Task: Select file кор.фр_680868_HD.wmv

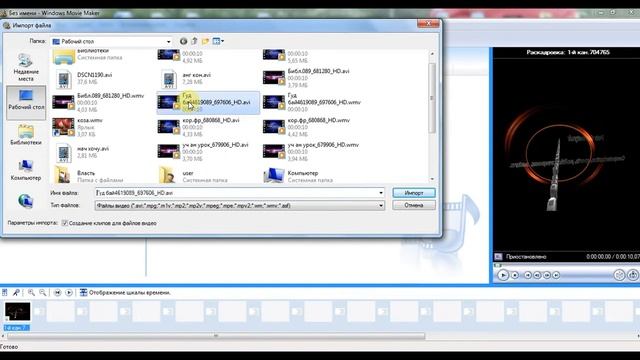Action: coord(307,127)
